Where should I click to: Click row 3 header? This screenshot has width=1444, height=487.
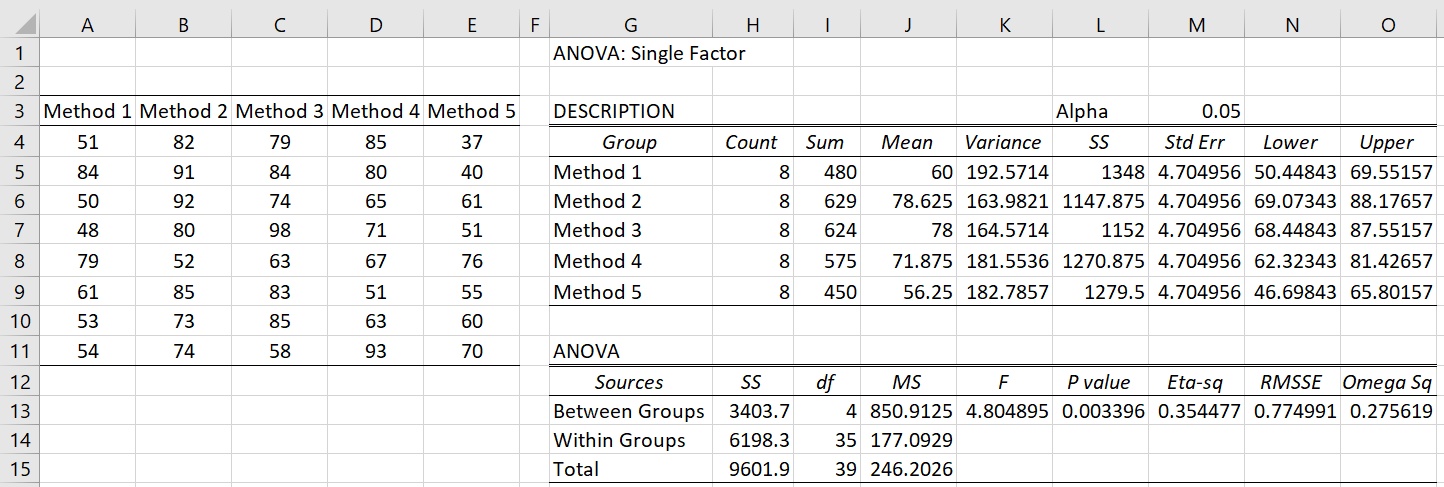(x=19, y=111)
